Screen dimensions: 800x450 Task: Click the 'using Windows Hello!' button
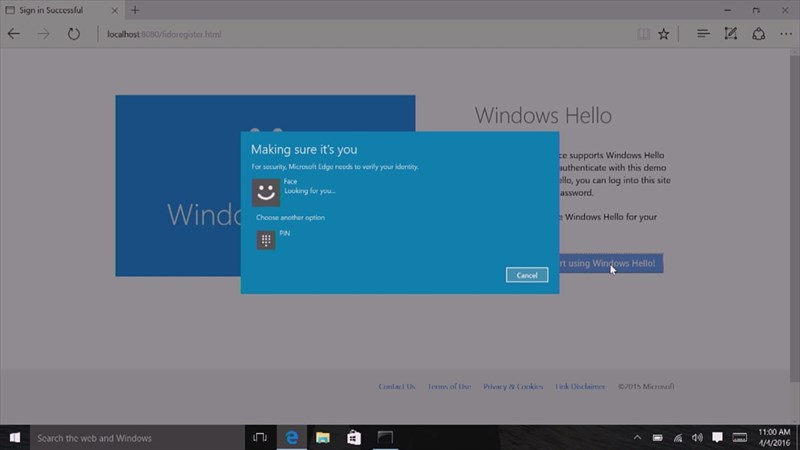pos(611,263)
